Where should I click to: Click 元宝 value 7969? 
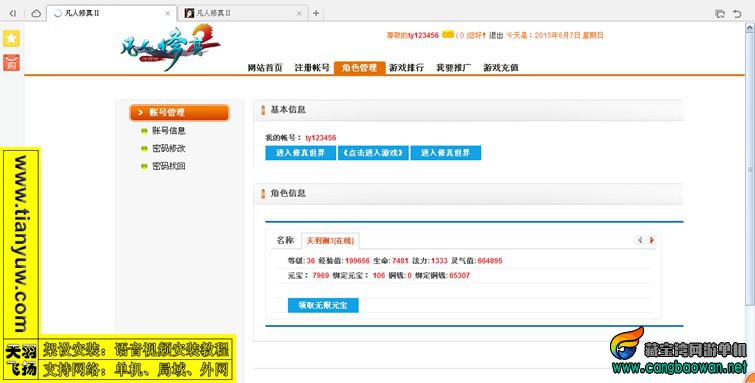click(x=321, y=276)
